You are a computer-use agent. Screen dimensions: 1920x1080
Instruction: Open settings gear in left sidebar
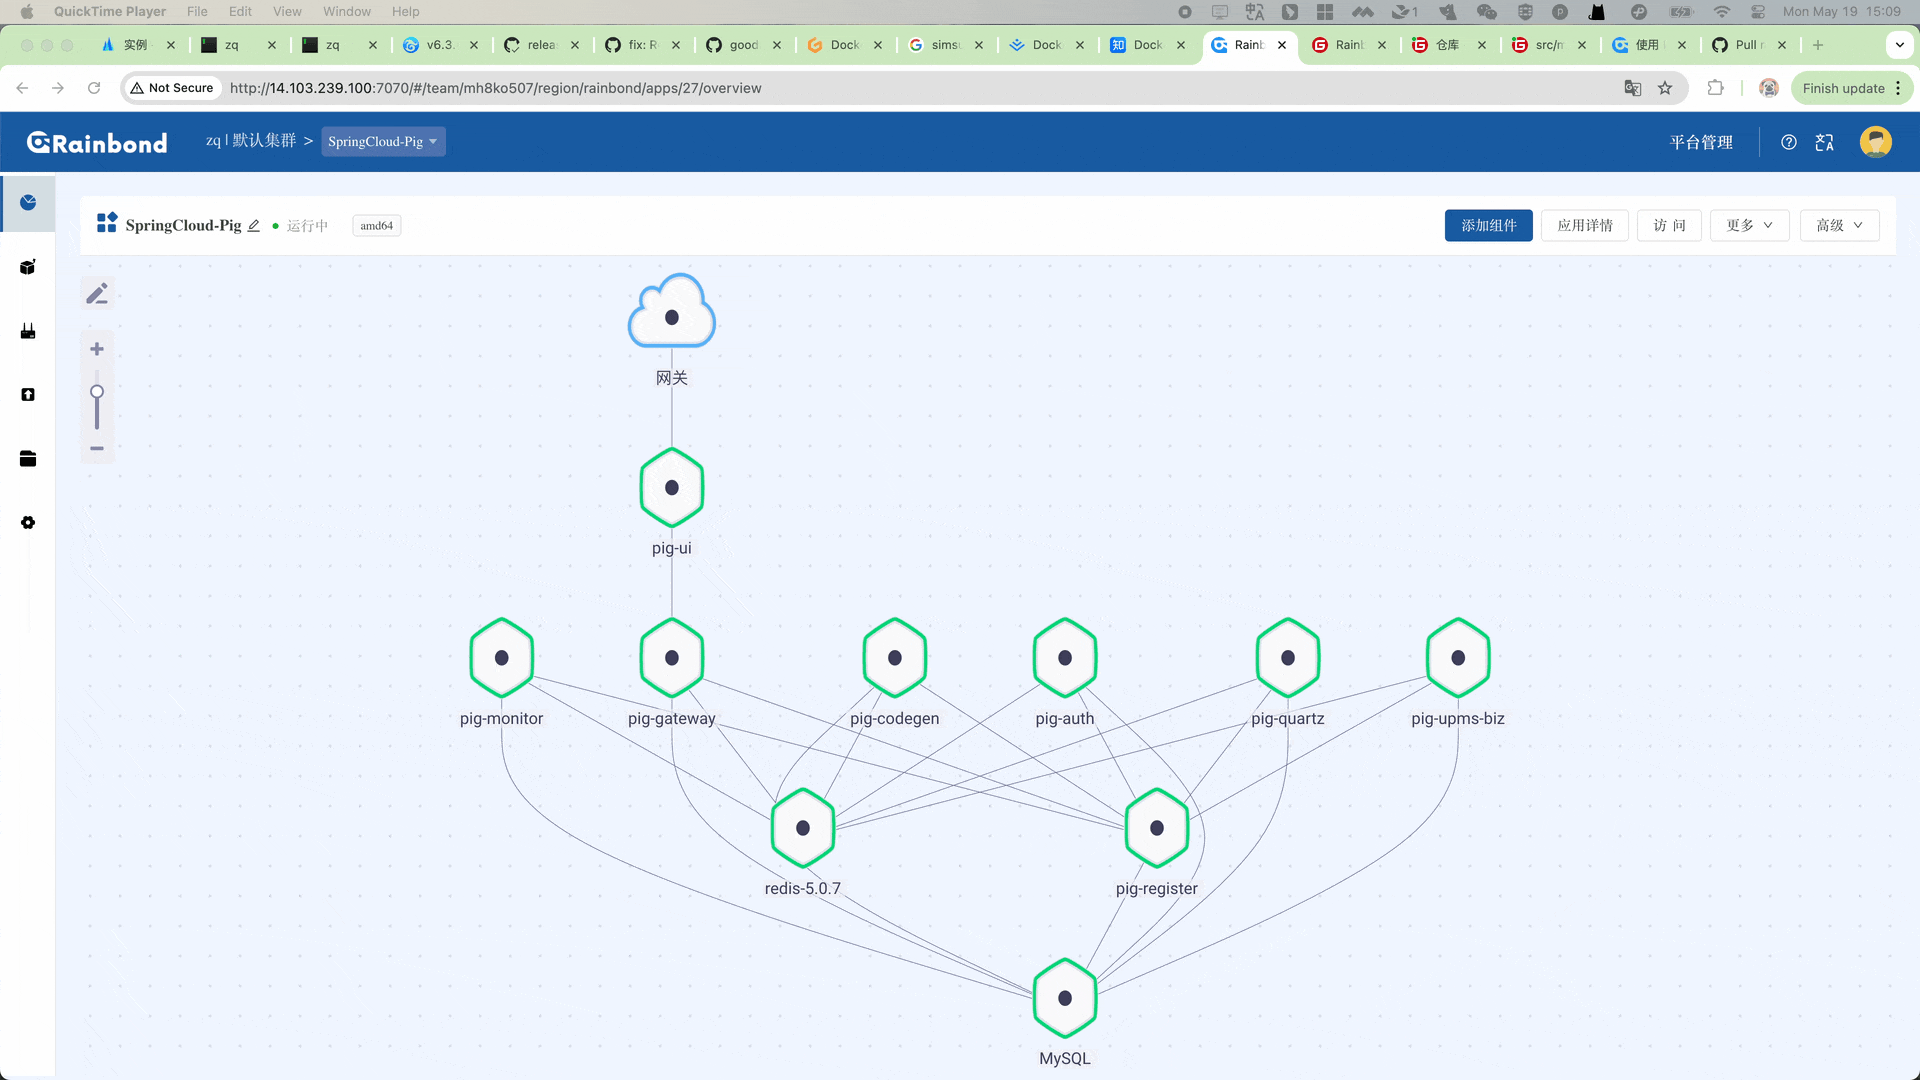[28, 523]
